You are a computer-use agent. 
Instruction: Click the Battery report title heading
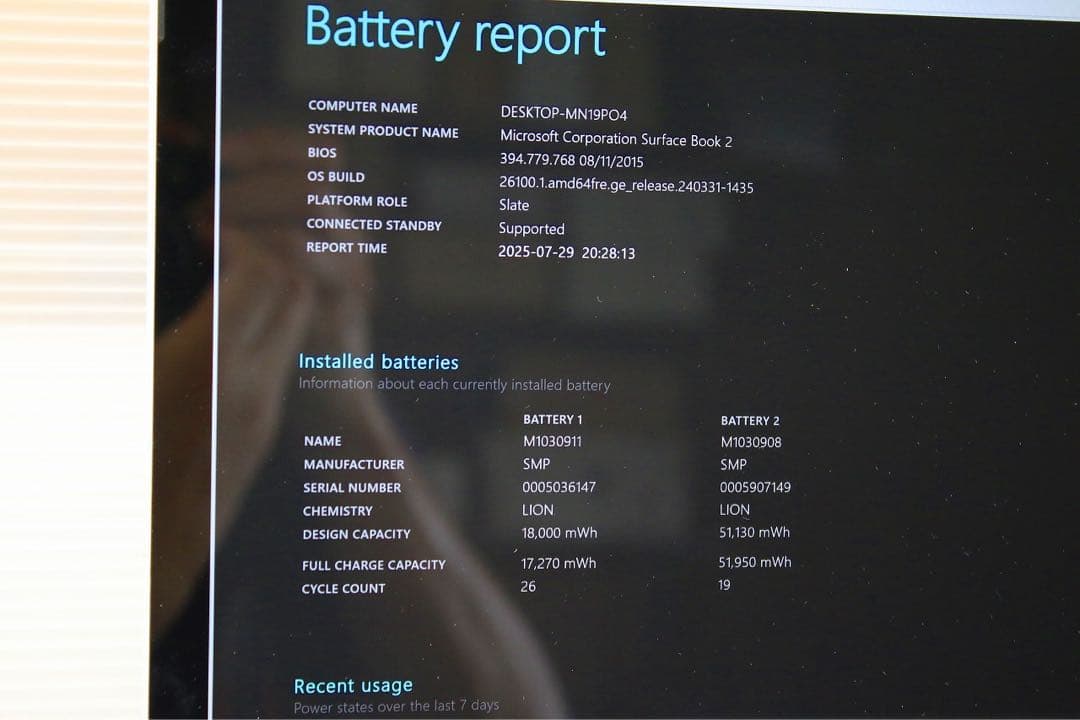coord(455,33)
